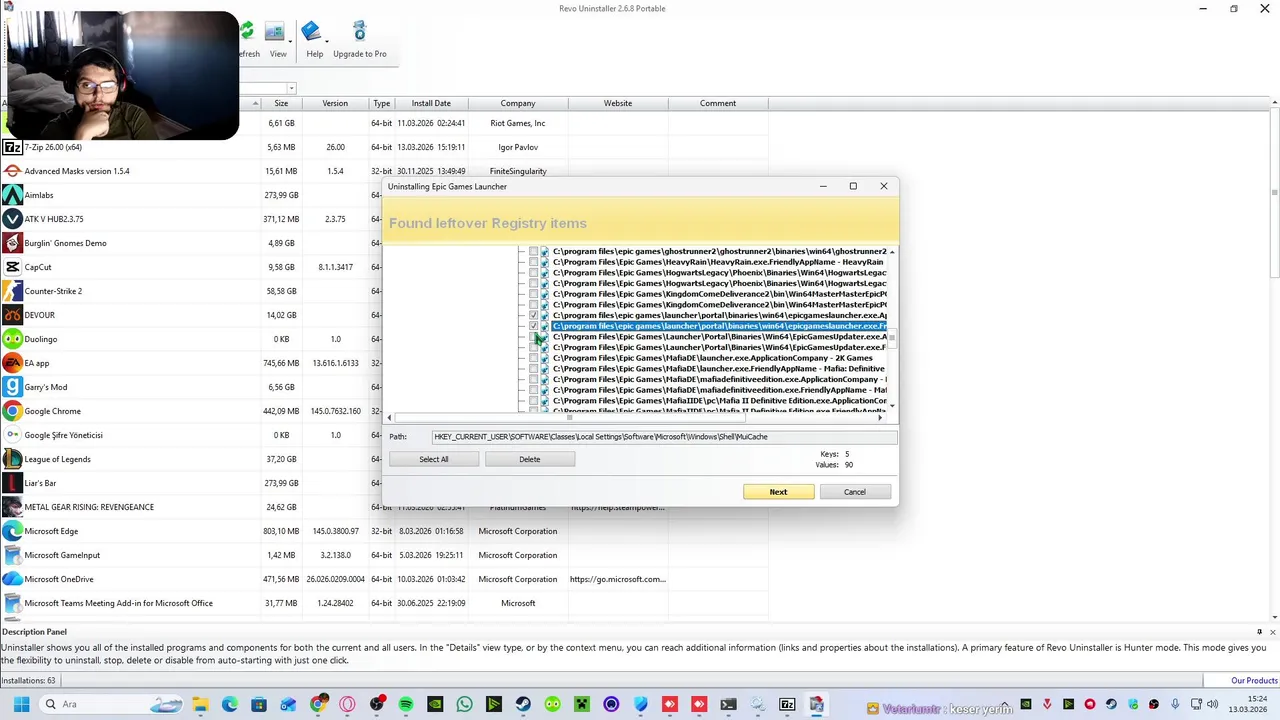This screenshot has height=720, width=1280.
Task: Sort programs by Type column
Action: click(382, 103)
